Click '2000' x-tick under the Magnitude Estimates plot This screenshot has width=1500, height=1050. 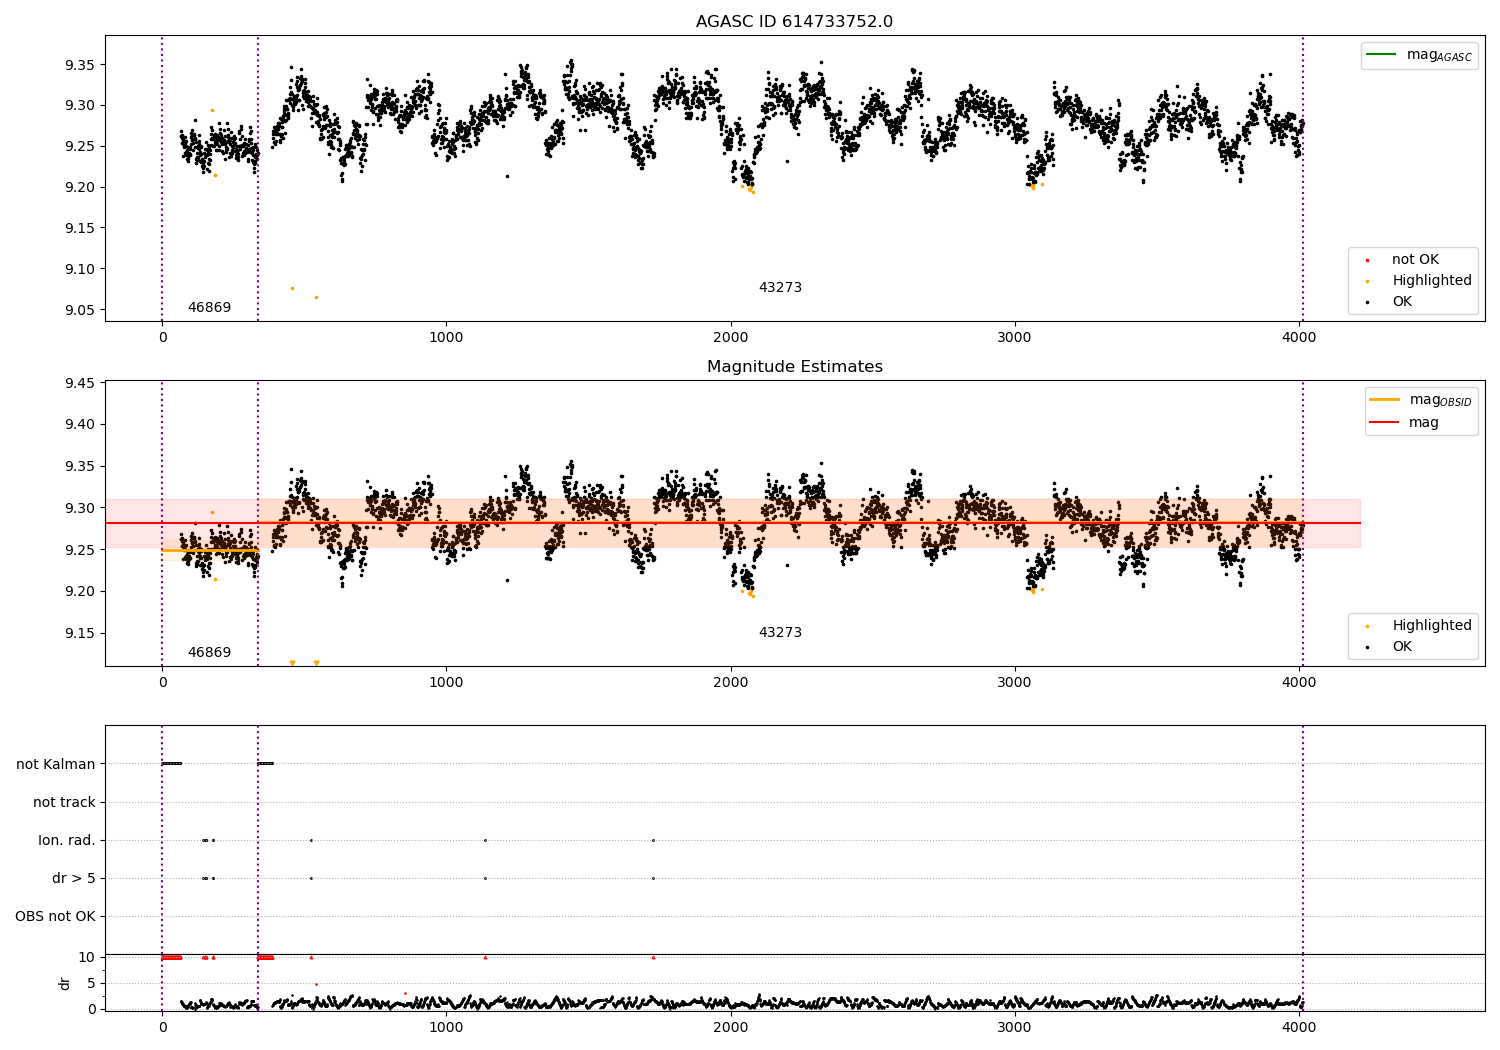[x=731, y=683]
